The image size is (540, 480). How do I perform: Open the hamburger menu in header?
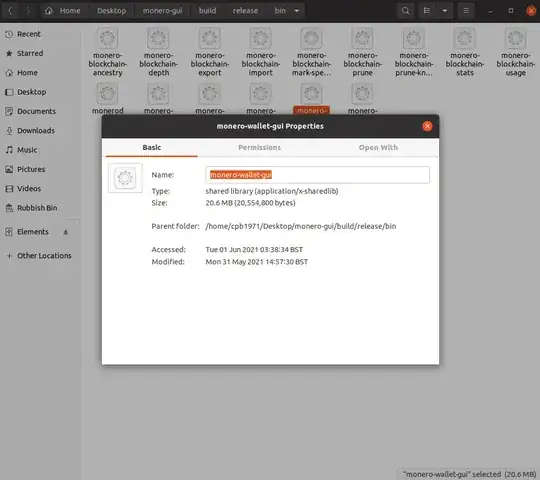coord(466,11)
